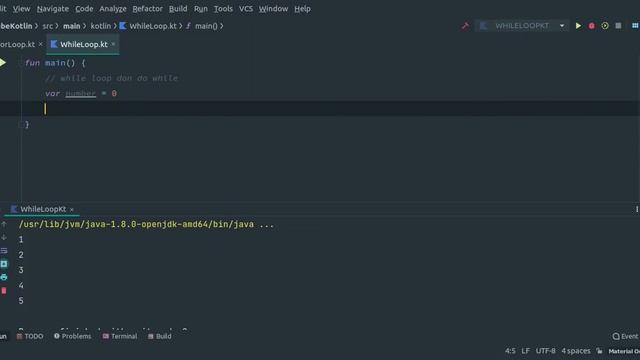Click the lock icon in the status bar
The height and width of the screenshot is (360, 640).
coord(599,351)
